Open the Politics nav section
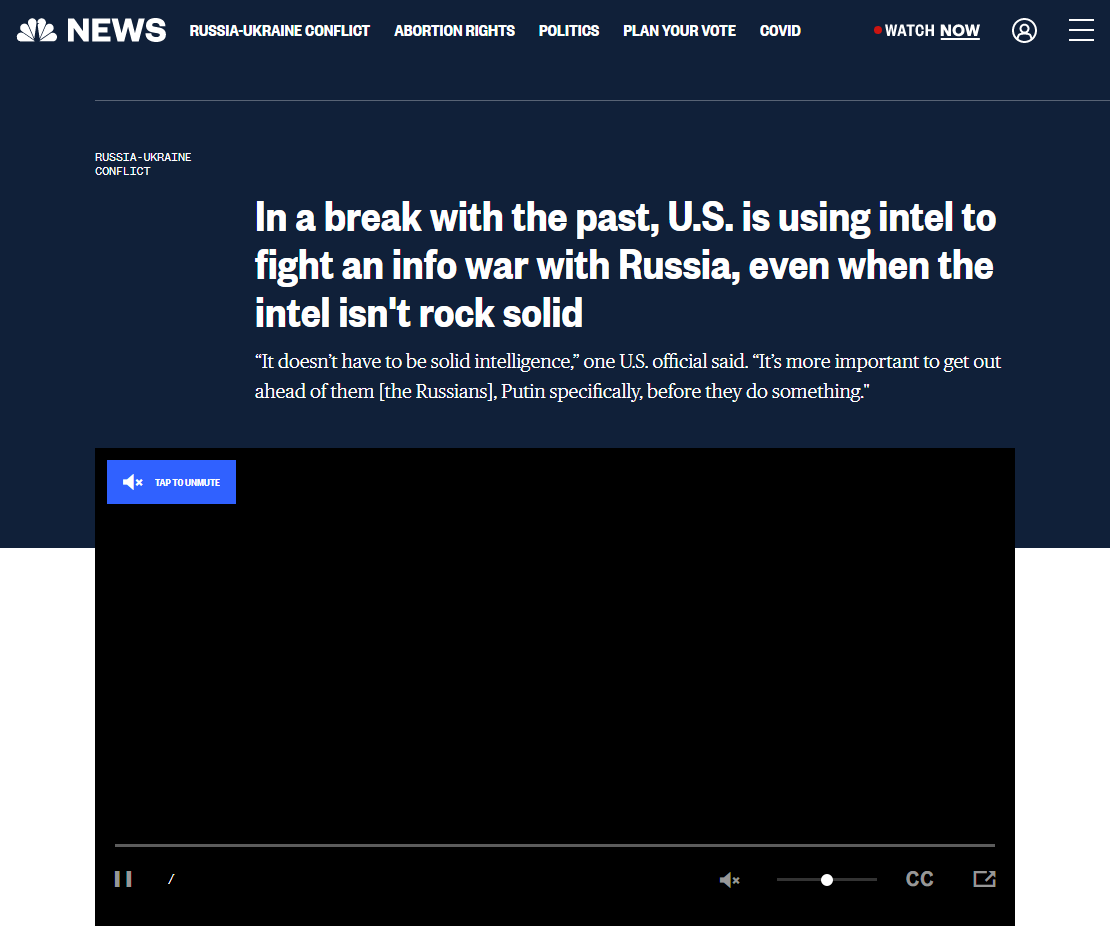The width and height of the screenshot is (1110, 926). pos(568,31)
